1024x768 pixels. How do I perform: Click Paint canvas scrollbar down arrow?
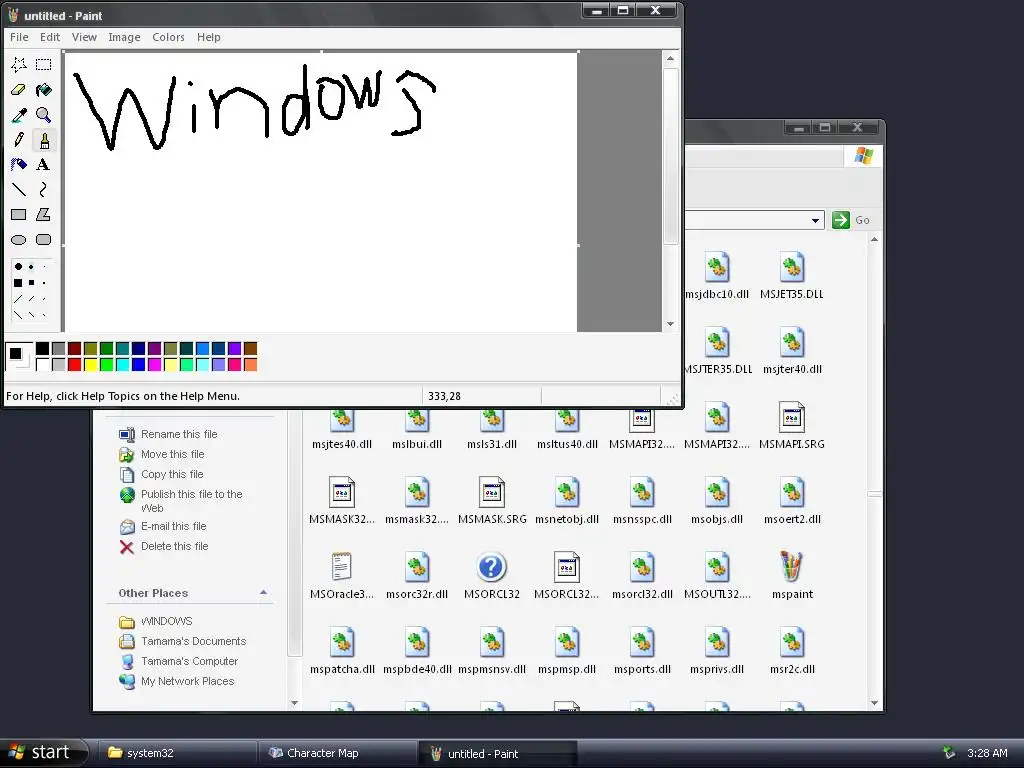point(670,324)
